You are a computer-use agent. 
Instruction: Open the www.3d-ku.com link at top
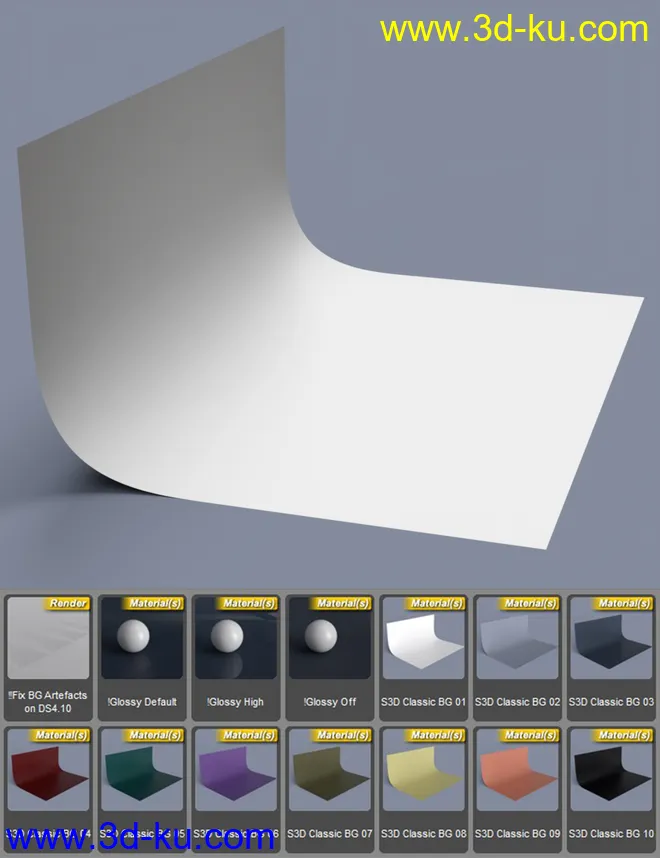click(x=514, y=30)
